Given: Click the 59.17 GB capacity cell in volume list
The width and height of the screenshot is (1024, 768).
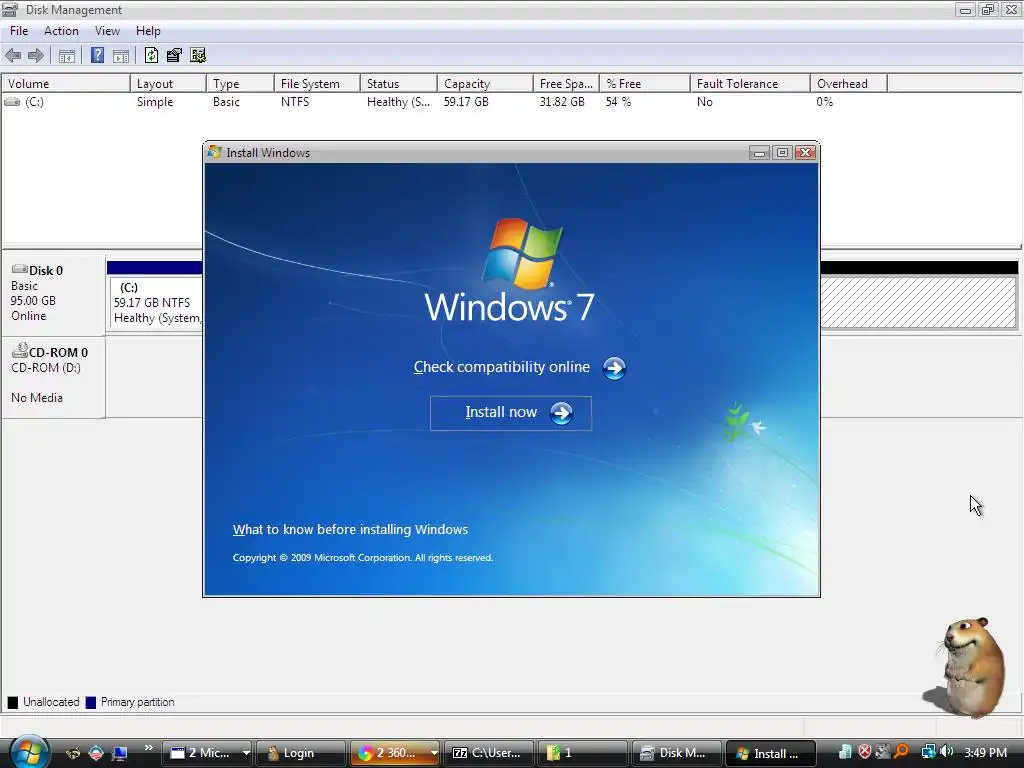Looking at the screenshot, I should click(466, 102).
